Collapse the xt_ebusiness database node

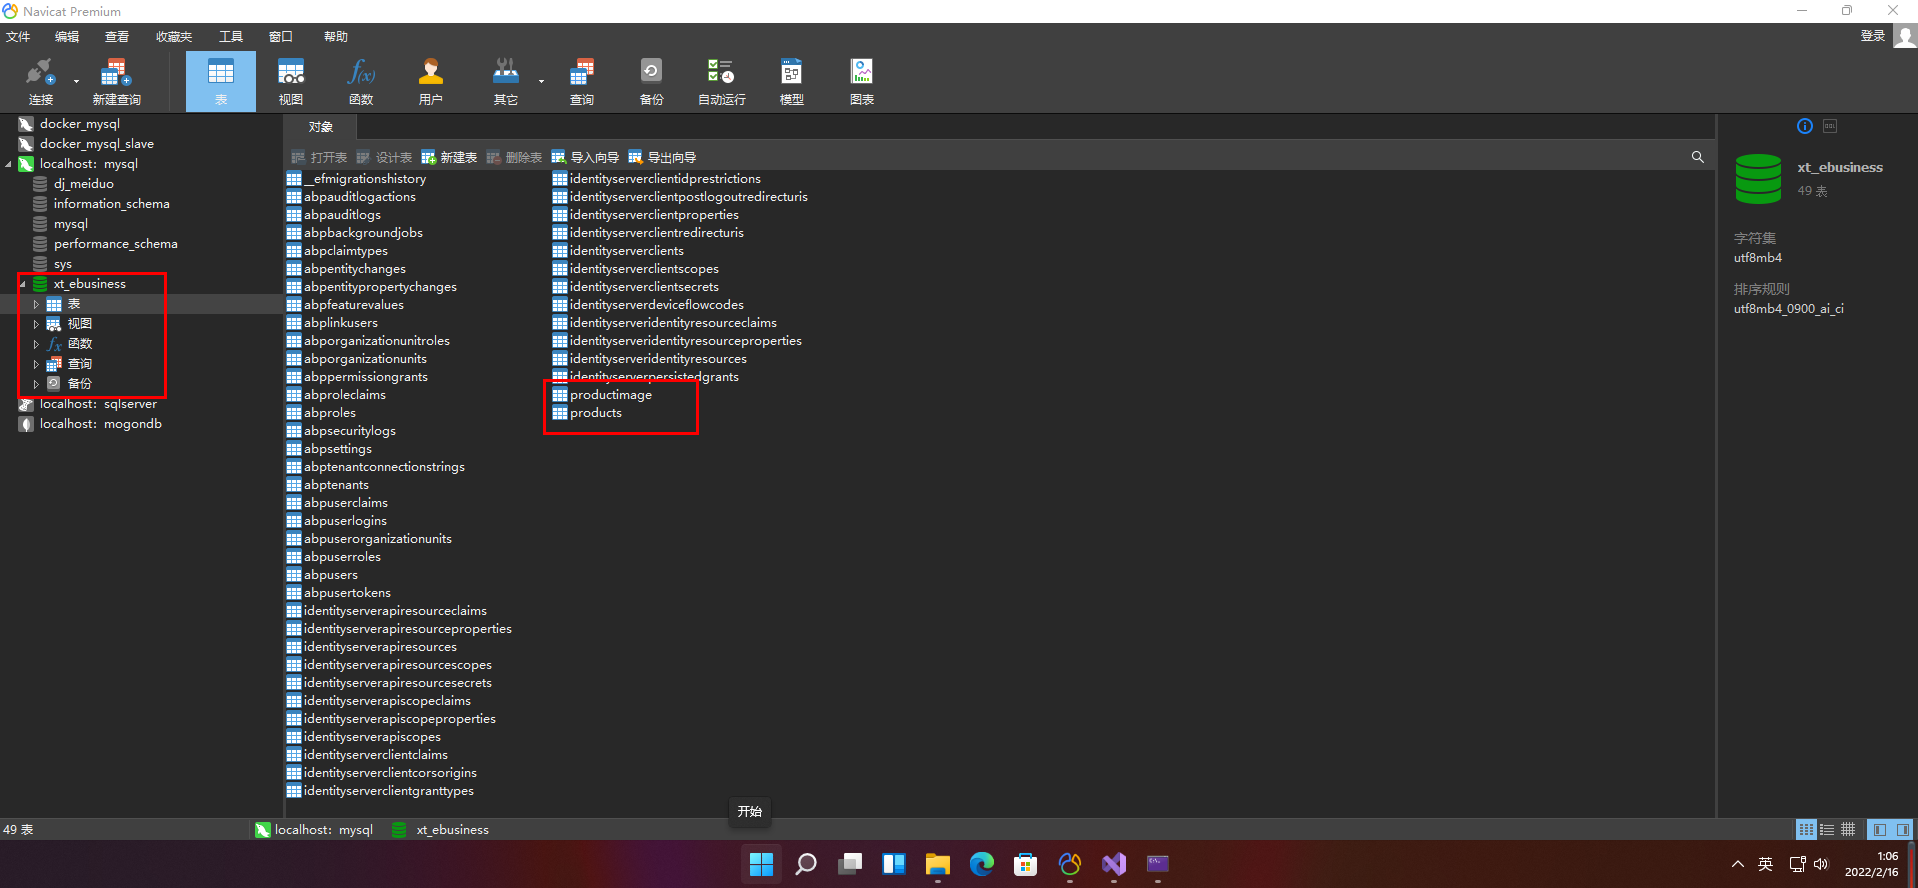[x=23, y=284]
